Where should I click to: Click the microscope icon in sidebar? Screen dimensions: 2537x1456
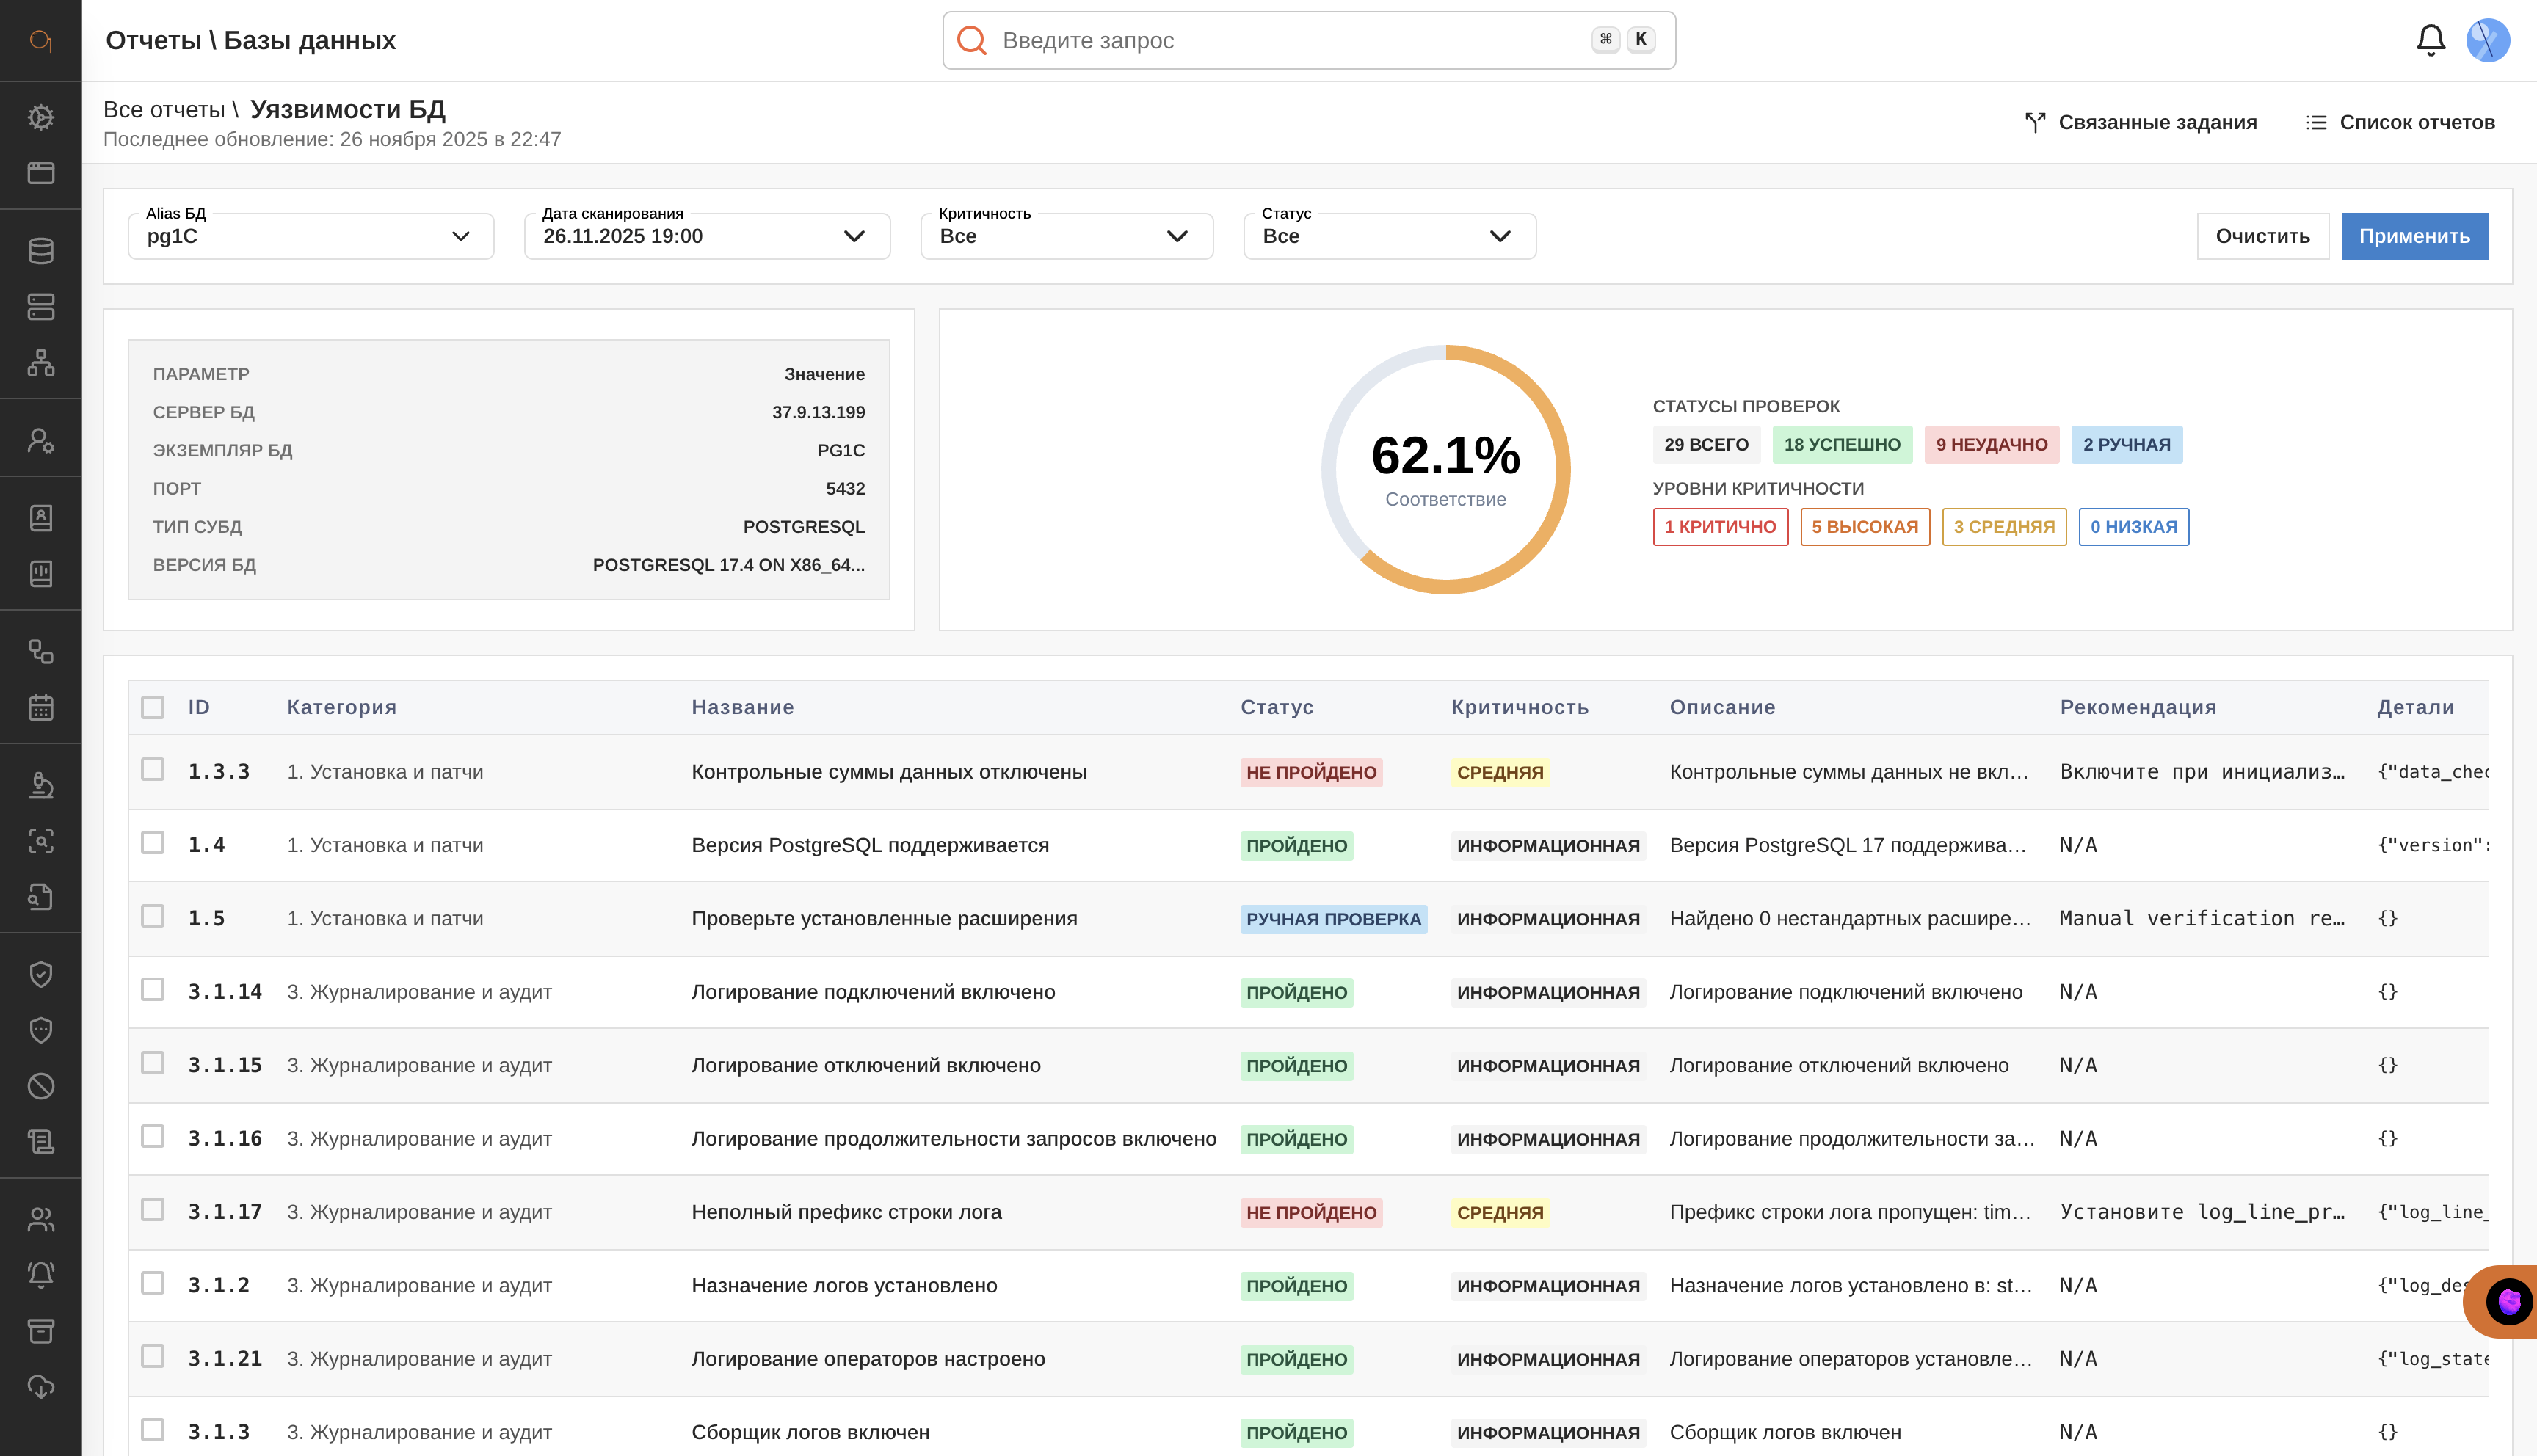[x=41, y=785]
